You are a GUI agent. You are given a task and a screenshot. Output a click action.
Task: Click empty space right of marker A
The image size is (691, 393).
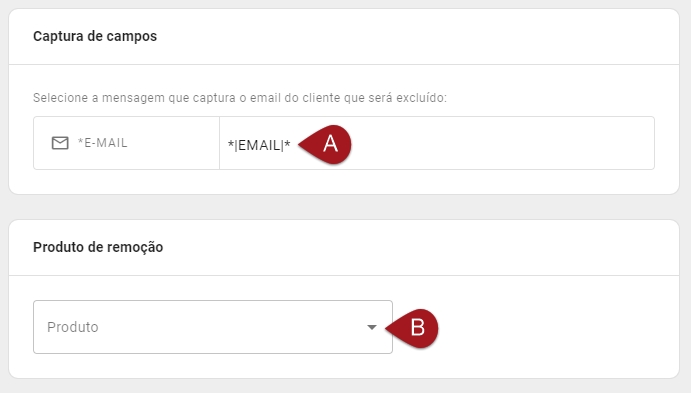(502, 143)
